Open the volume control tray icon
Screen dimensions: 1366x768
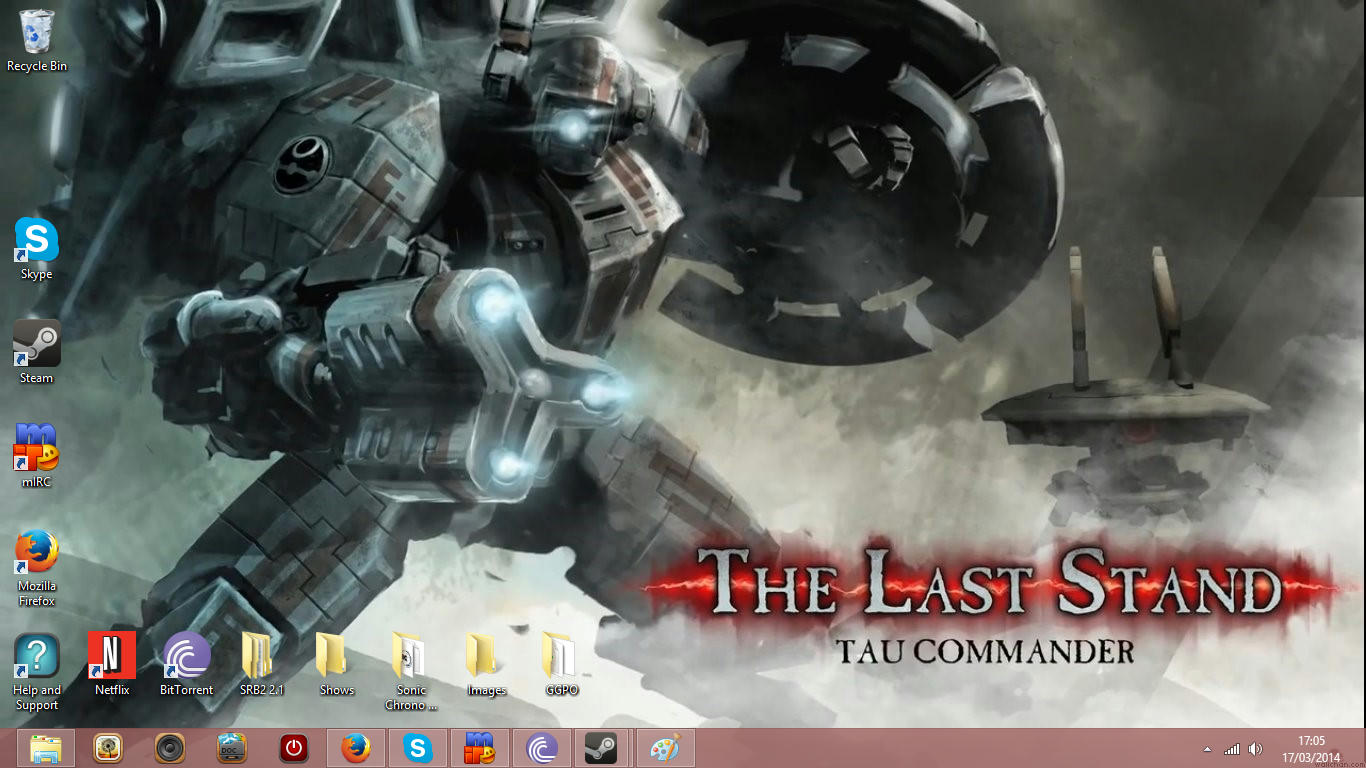(1256, 749)
